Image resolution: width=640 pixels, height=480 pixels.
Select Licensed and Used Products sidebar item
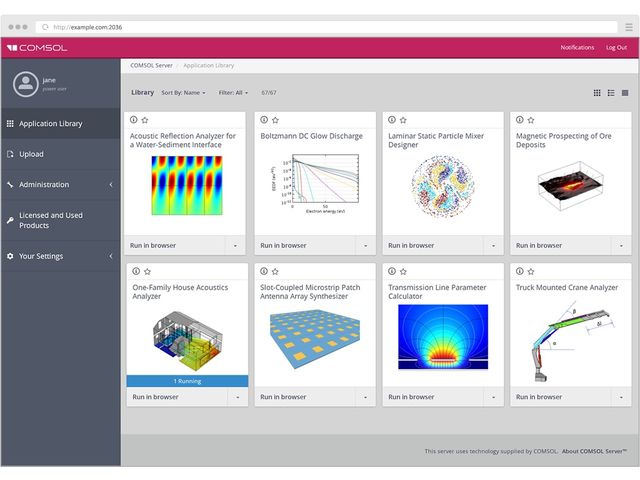[x=50, y=220]
